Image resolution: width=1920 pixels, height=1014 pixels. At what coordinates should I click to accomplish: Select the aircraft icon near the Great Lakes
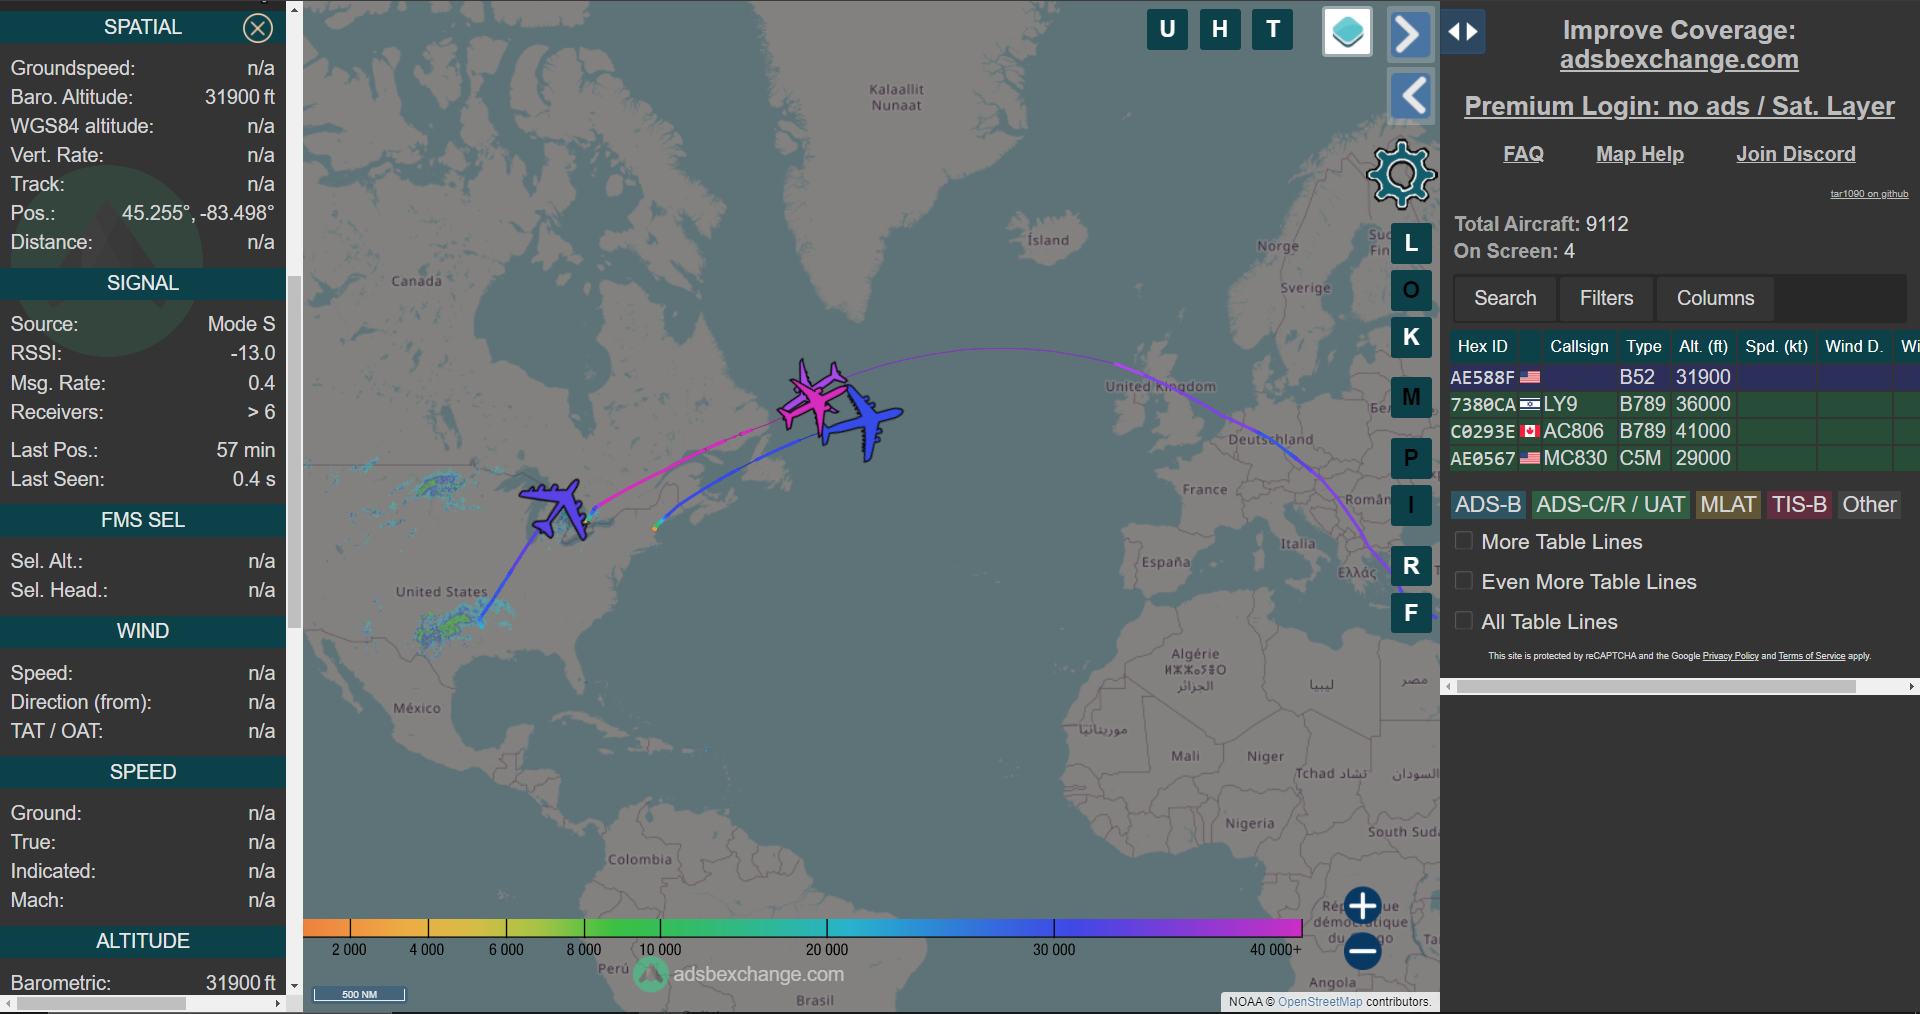point(556,509)
